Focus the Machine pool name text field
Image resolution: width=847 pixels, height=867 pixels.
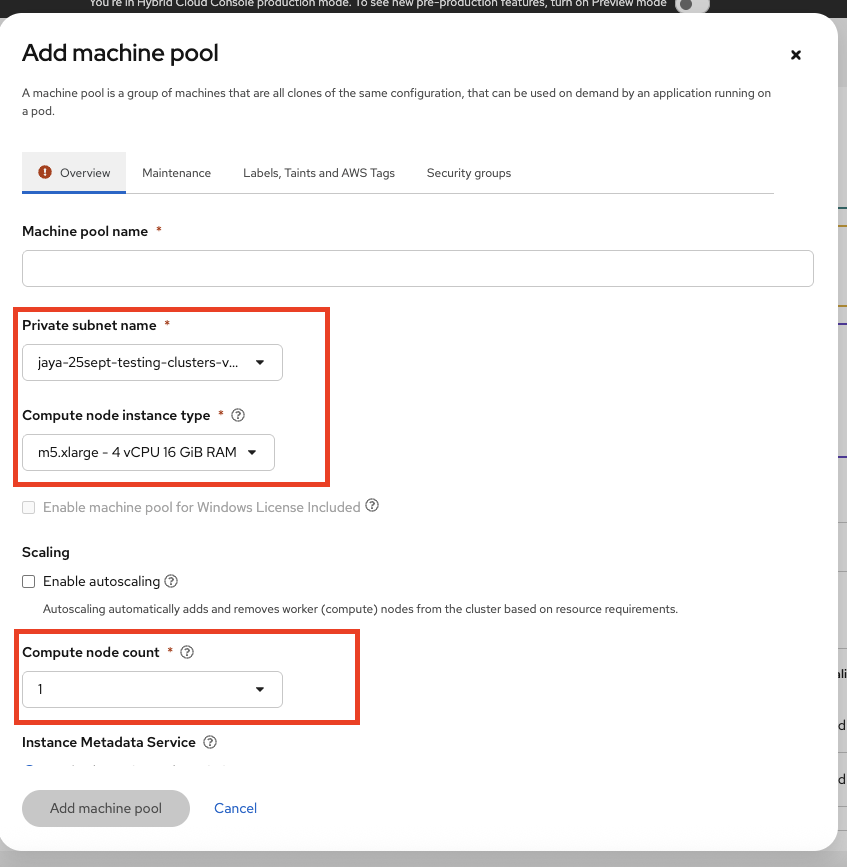(x=417, y=268)
